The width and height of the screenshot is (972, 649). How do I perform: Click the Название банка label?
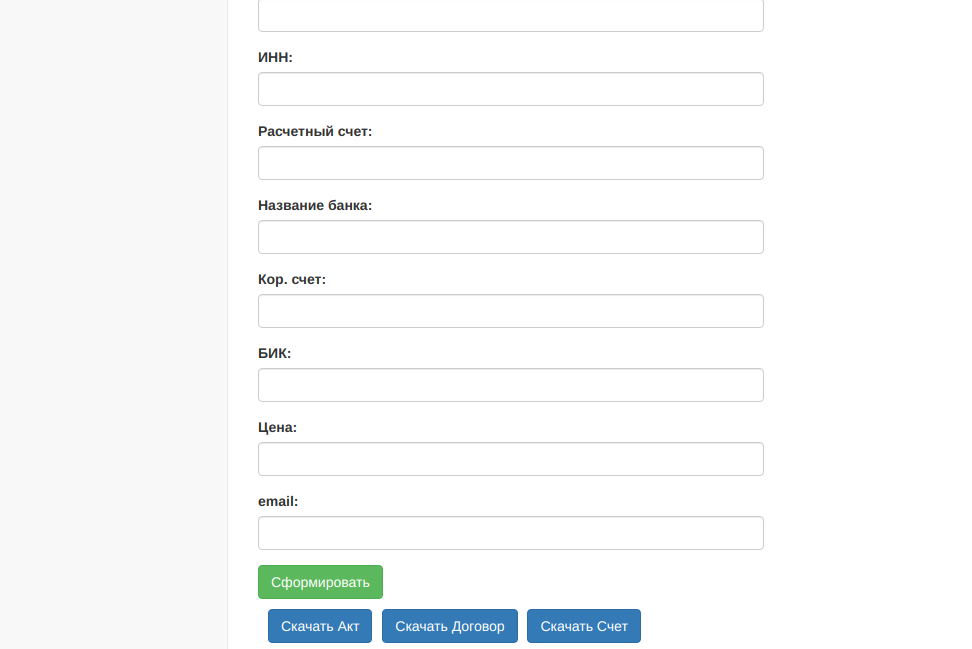[315, 205]
